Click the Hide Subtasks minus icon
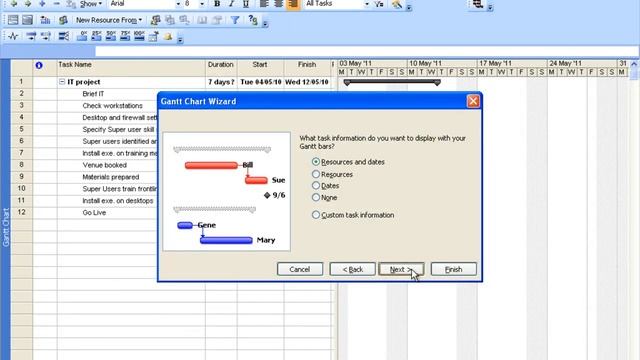Image resolution: width=640 pixels, height=360 pixels. (57, 4)
